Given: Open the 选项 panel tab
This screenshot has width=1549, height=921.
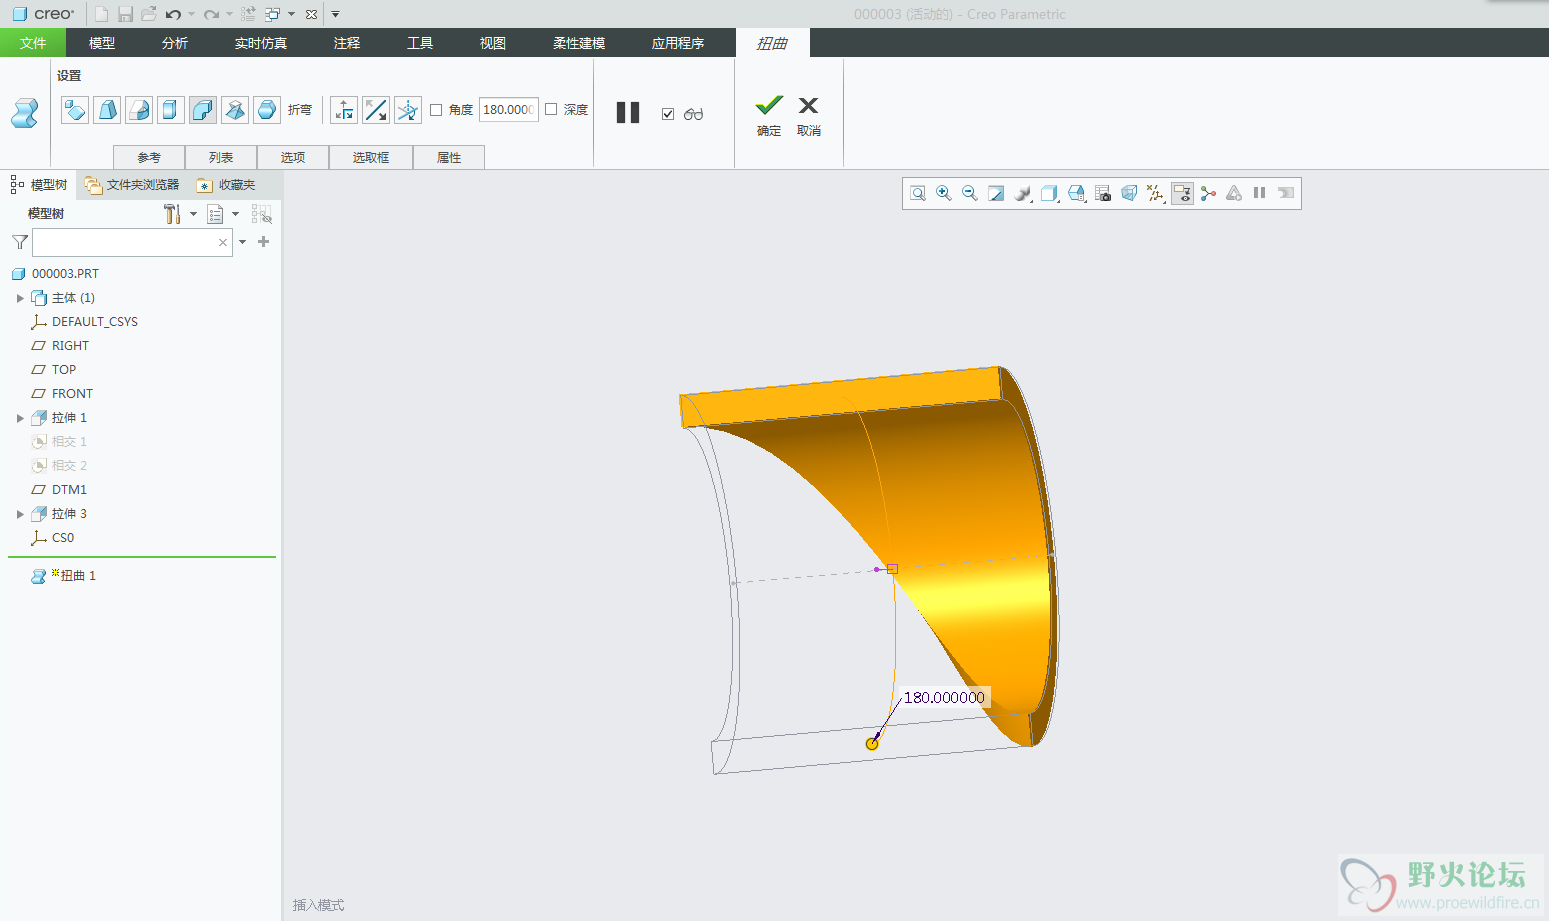Looking at the screenshot, I should [293, 157].
